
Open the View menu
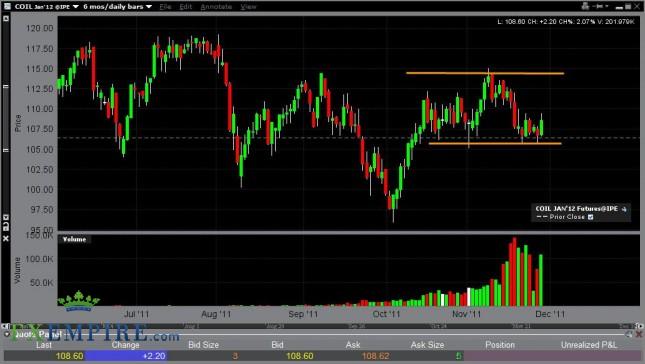248,7
